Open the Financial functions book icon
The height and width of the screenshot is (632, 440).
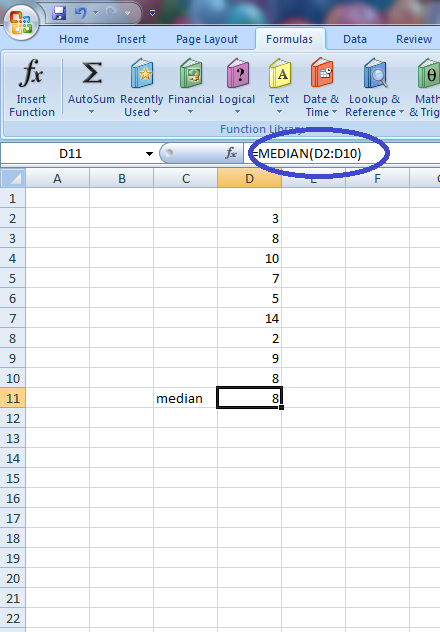tap(191, 73)
